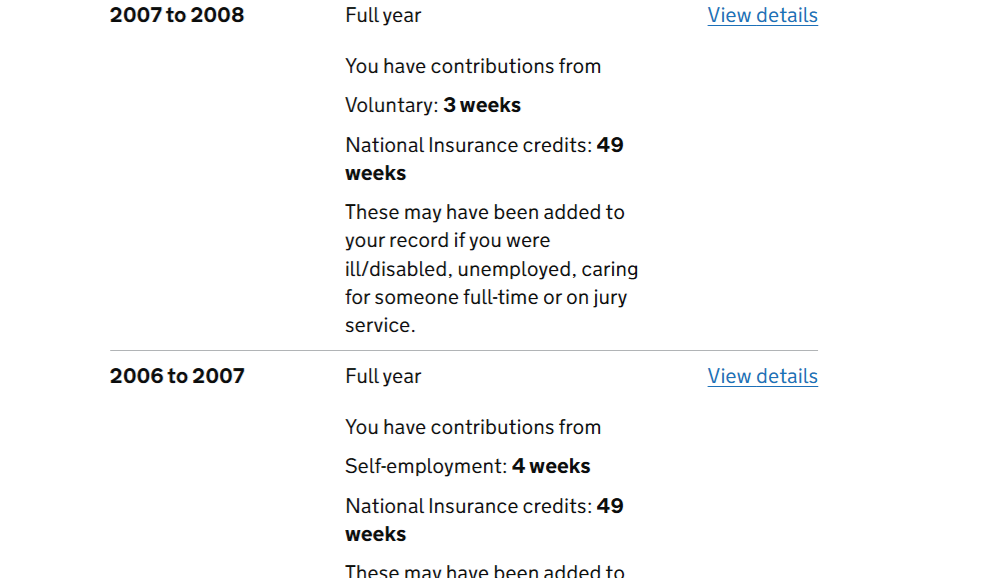
Task: Click the "for someone full-time or on jury" line
Action: pos(486,297)
